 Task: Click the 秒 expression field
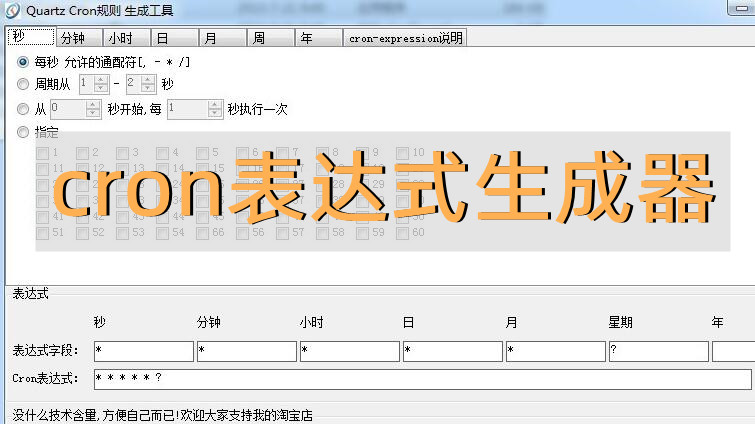[x=144, y=351]
